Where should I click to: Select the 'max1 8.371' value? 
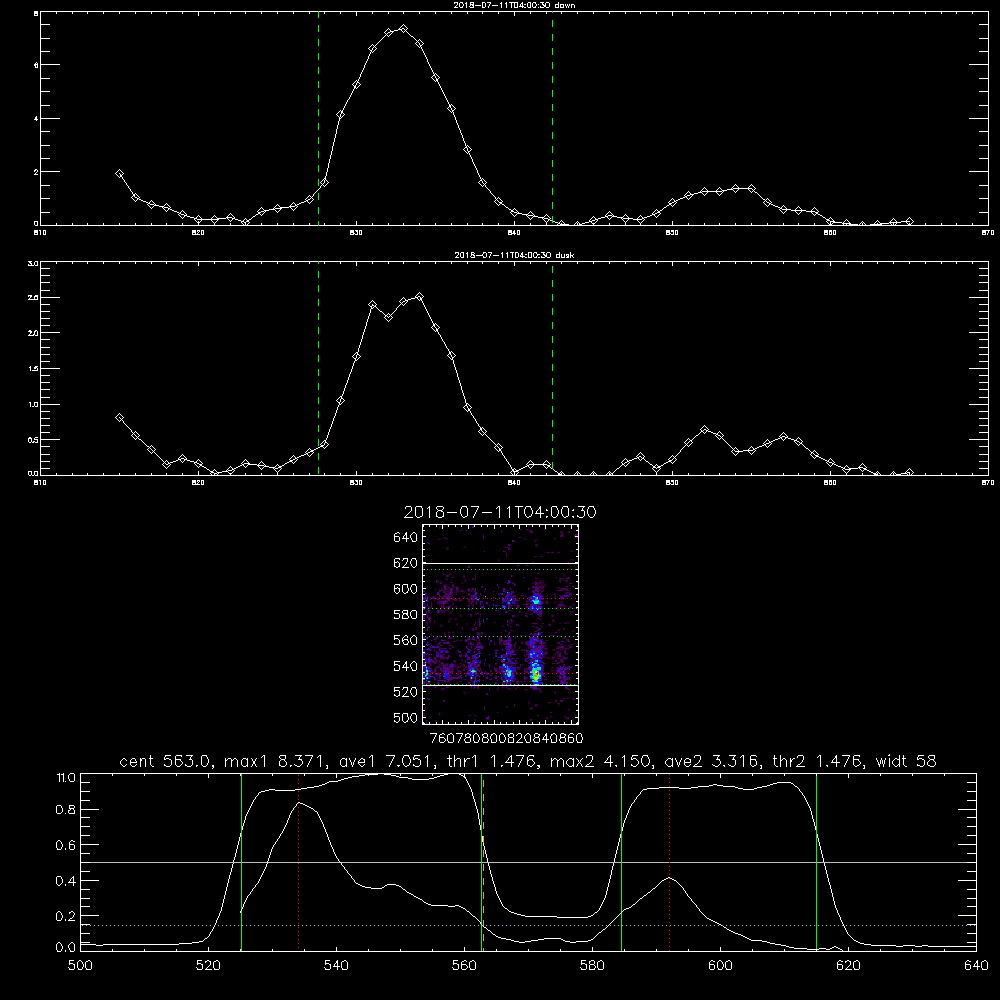tap(274, 761)
